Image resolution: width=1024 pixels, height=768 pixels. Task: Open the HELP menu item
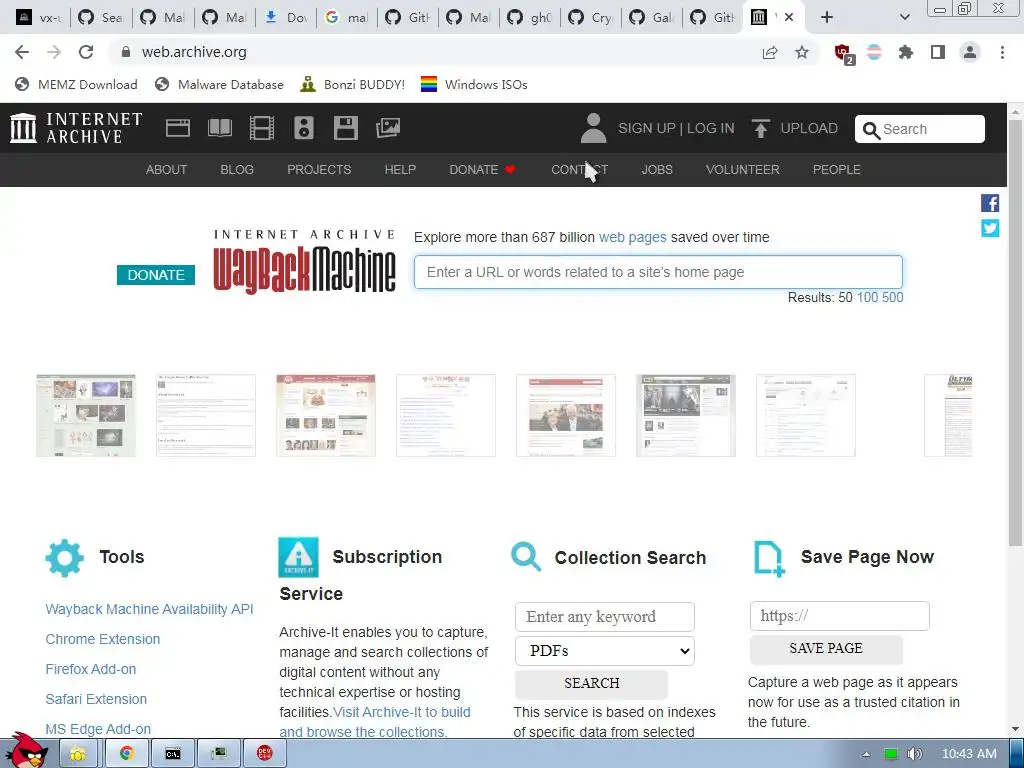coord(400,170)
